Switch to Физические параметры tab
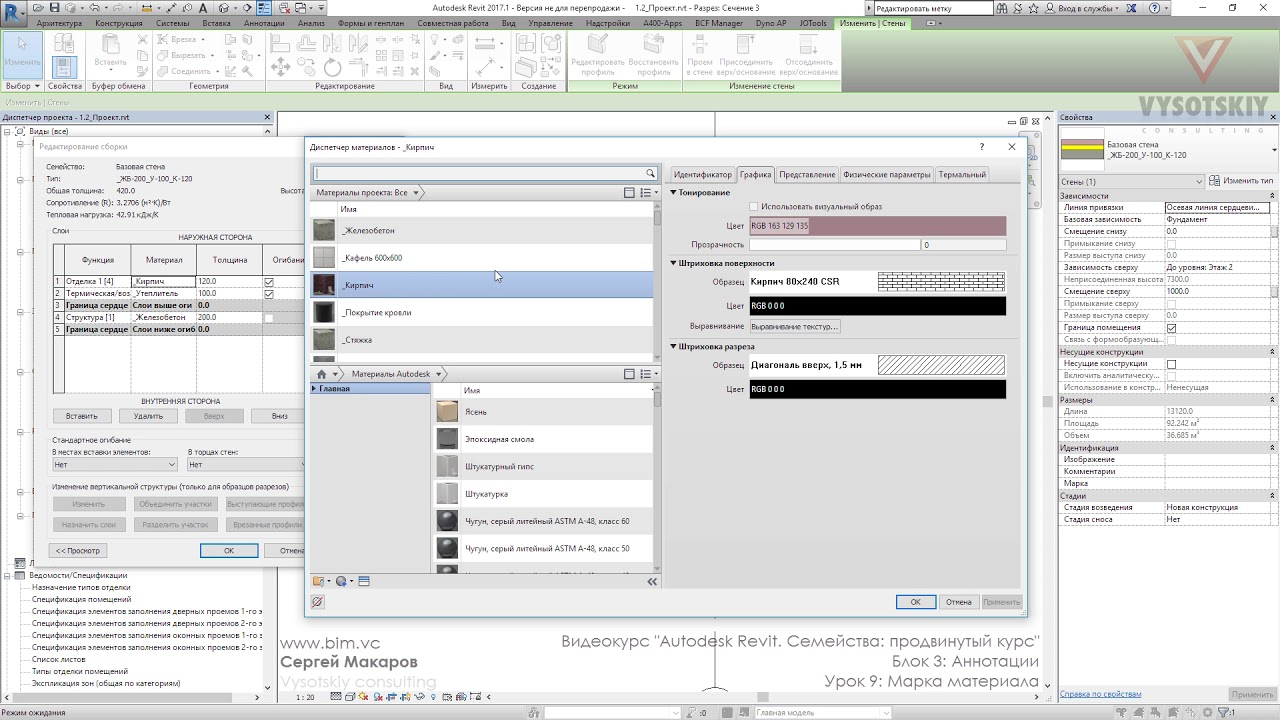Viewport: 1280px width, 720px height. (886, 175)
